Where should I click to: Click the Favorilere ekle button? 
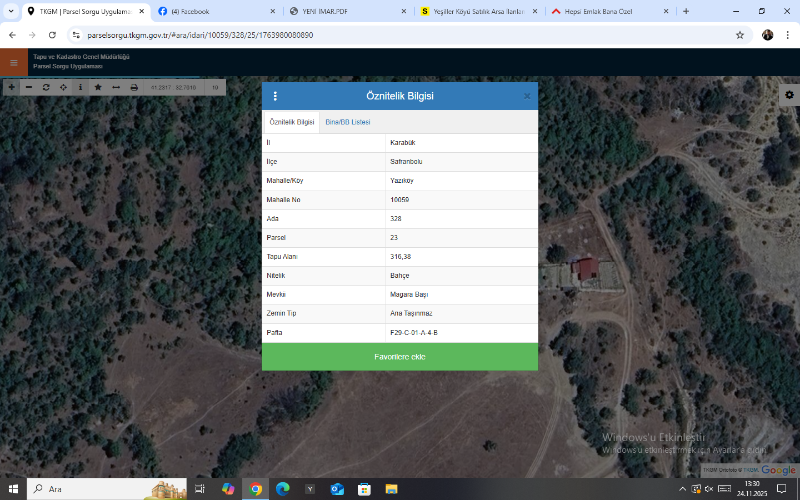point(400,357)
